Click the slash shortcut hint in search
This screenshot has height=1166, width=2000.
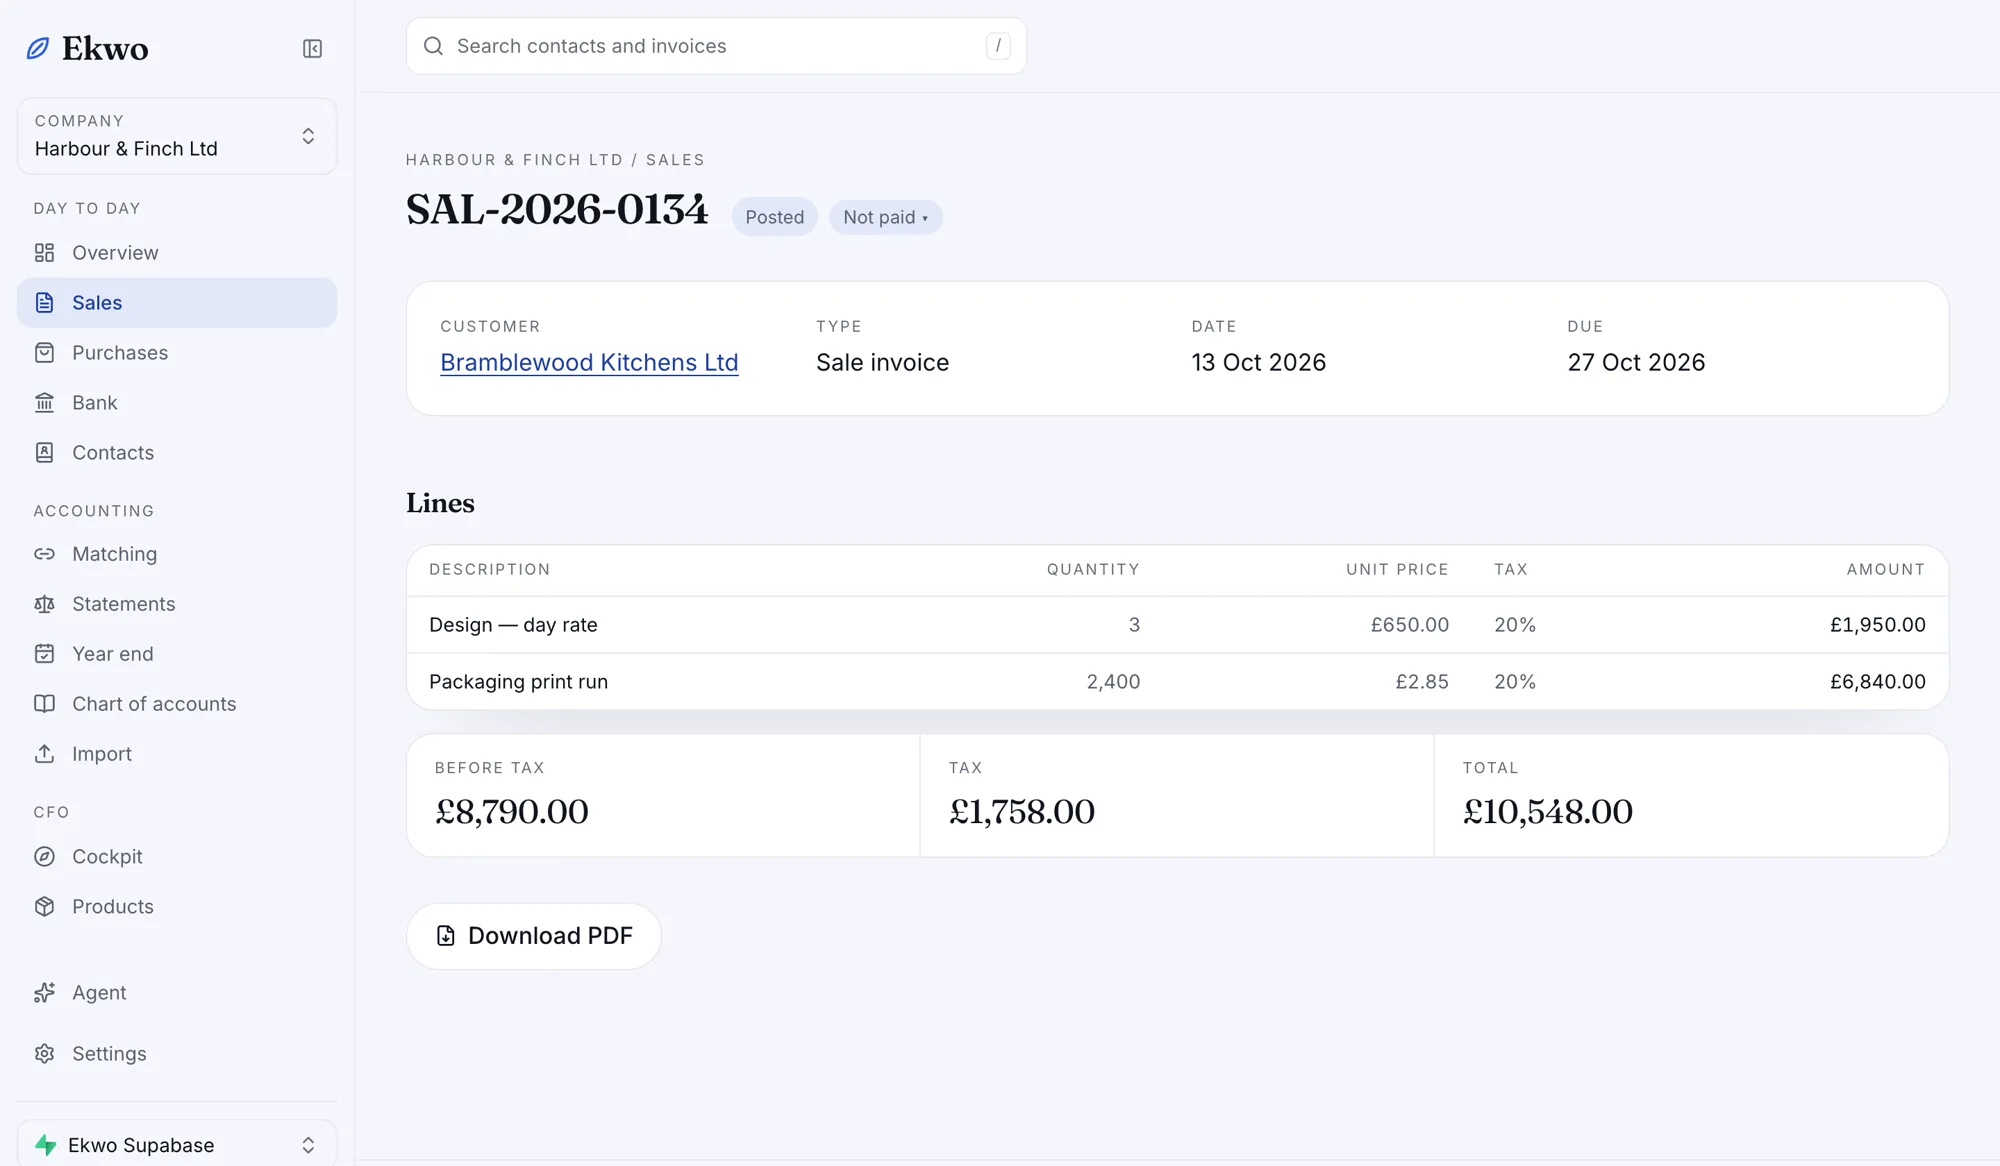(x=998, y=46)
